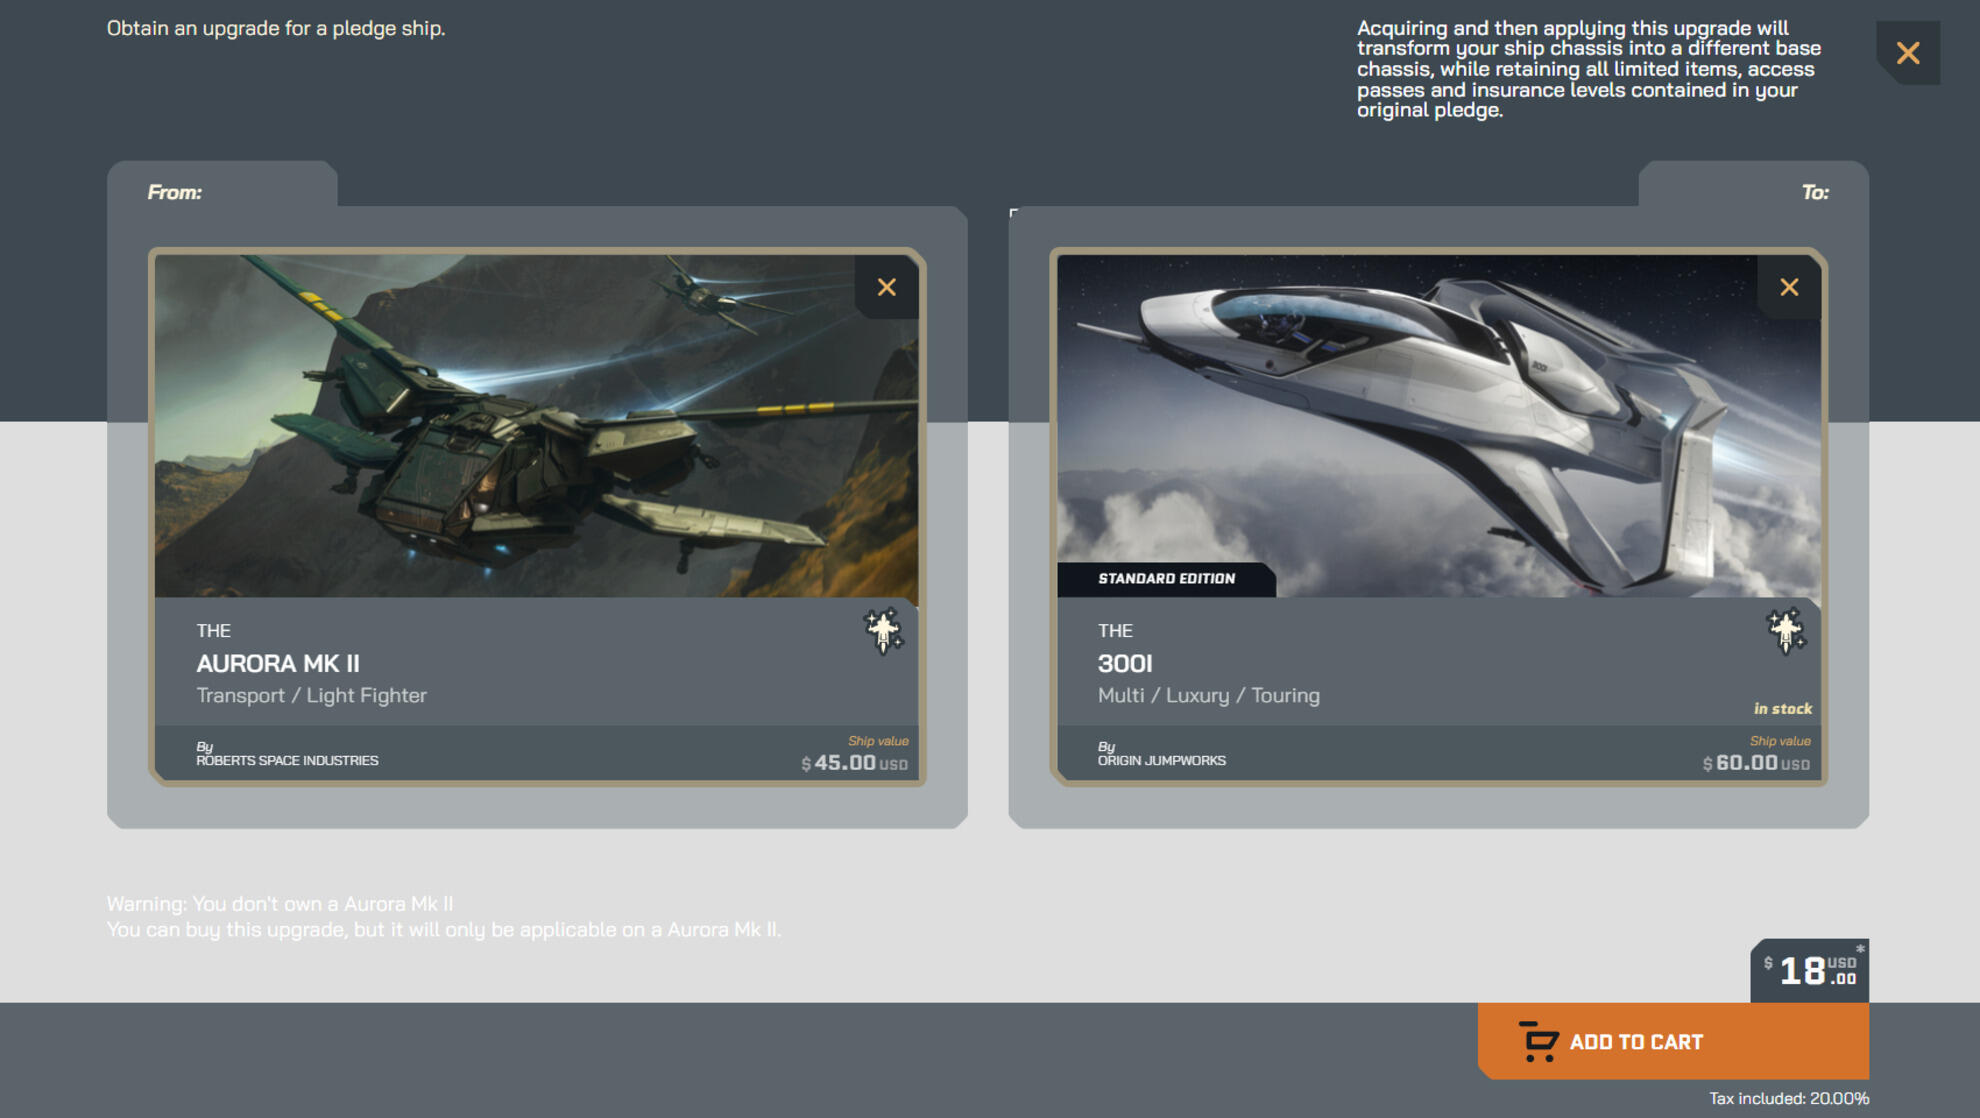
Task: Click the AURORA MK II ship name
Action: click(x=279, y=663)
